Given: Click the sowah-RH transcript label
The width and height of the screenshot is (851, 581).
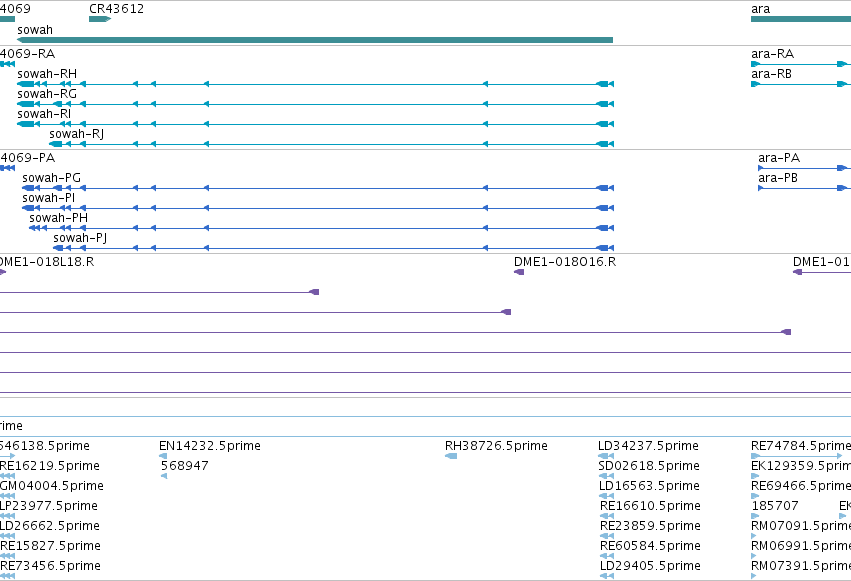Looking at the screenshot, I should coord(47,74).
